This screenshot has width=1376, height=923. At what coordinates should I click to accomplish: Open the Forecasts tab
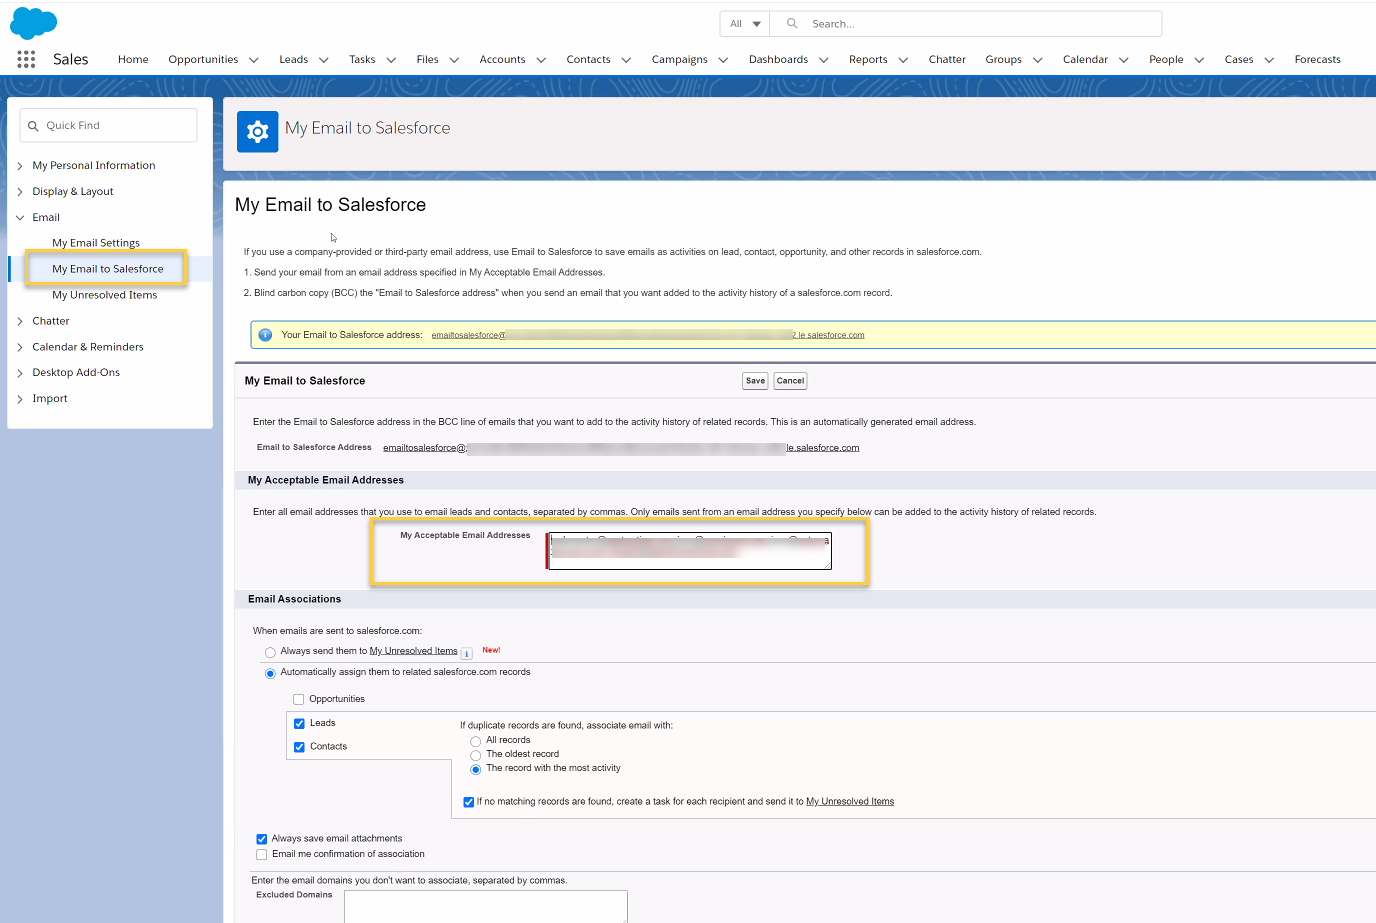(1317, 60)
